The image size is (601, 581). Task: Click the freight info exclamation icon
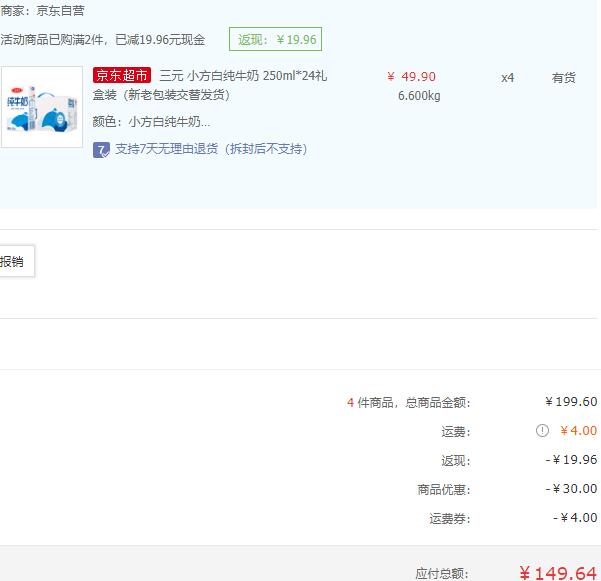click(542, 430)
